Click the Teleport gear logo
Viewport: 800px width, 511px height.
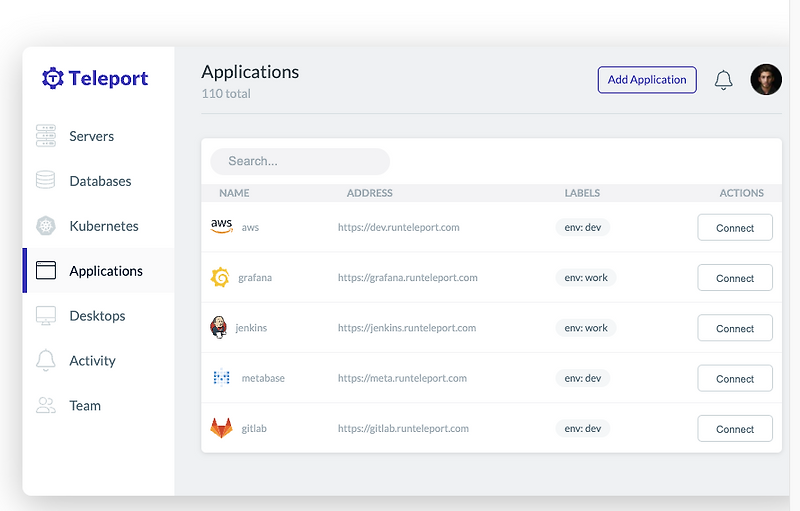[53, 78]
